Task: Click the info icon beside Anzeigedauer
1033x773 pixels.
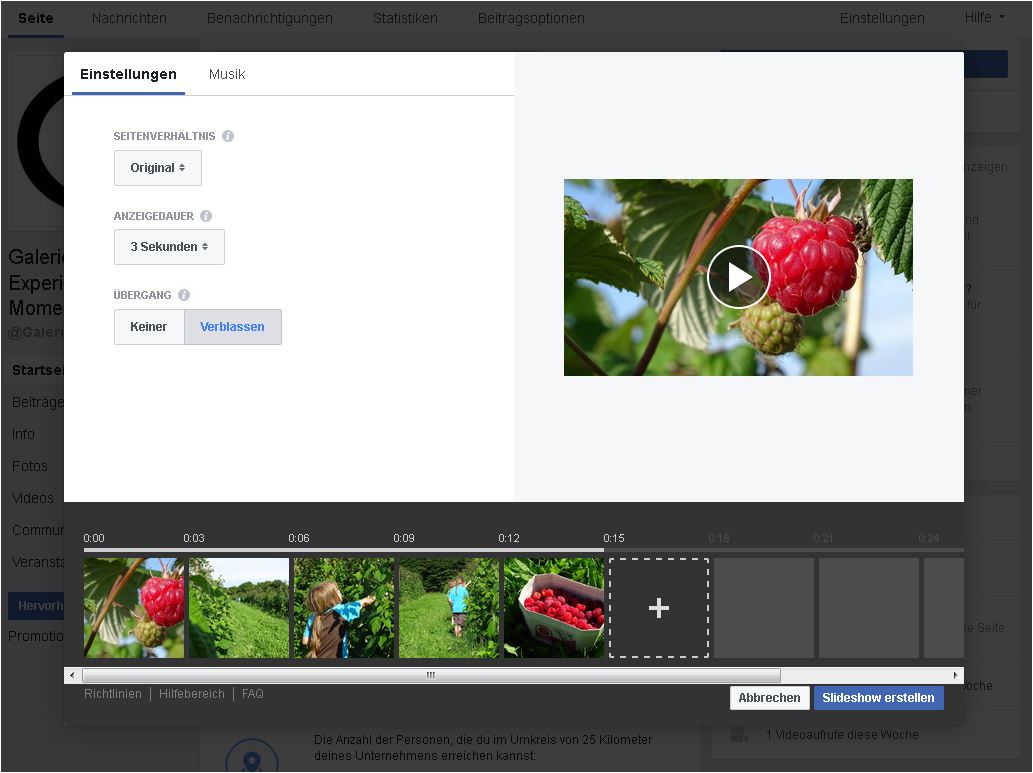Action: tap(206, 216)
